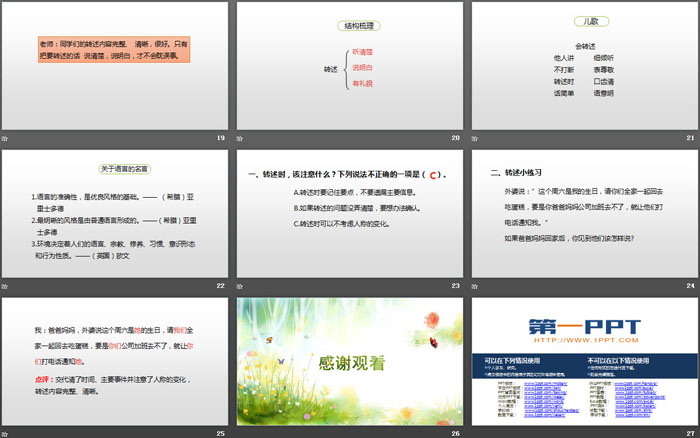Image resolution: width=700 pixels, height=438 pixels.
Task: Click the red 听清楚 item on slide 20
Action: click(x=364, y=50)
